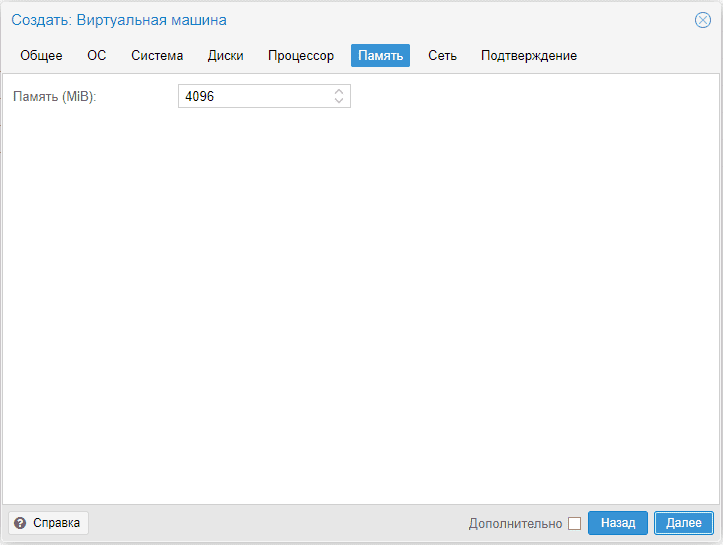Switch to the ОС tab

click(97, 56)
